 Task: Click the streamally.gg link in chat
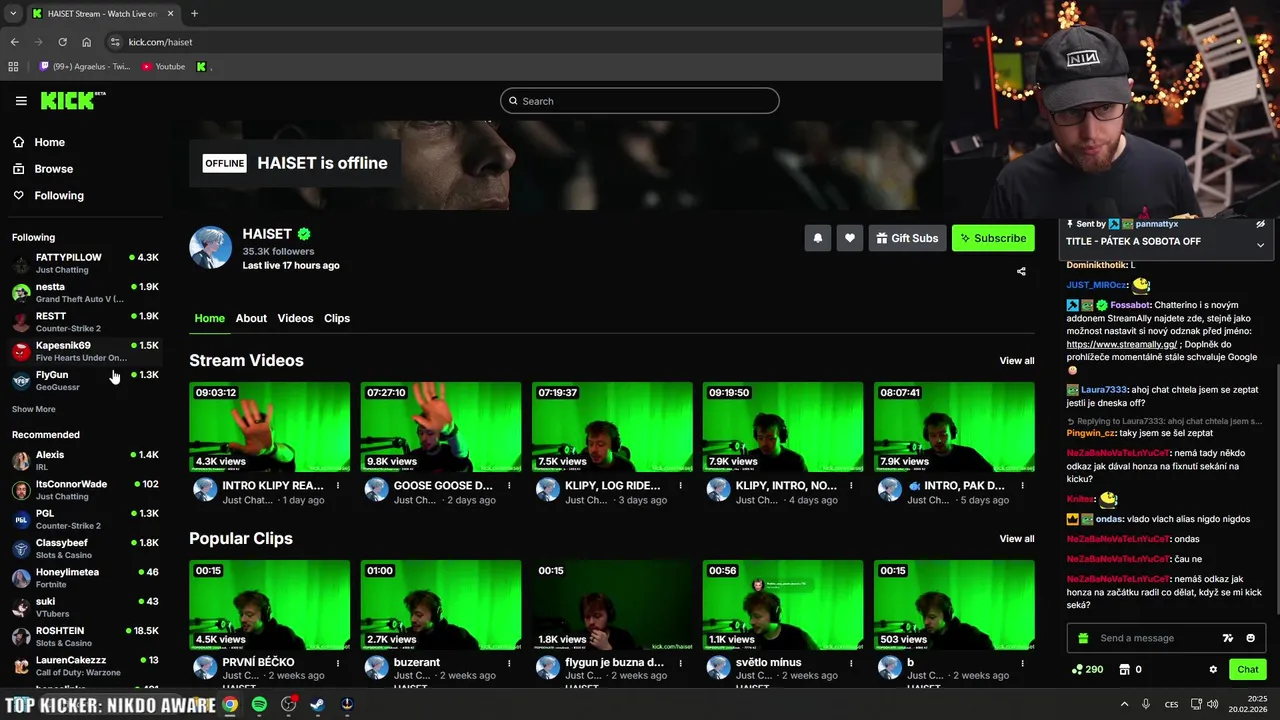[x=1121, y=344]
